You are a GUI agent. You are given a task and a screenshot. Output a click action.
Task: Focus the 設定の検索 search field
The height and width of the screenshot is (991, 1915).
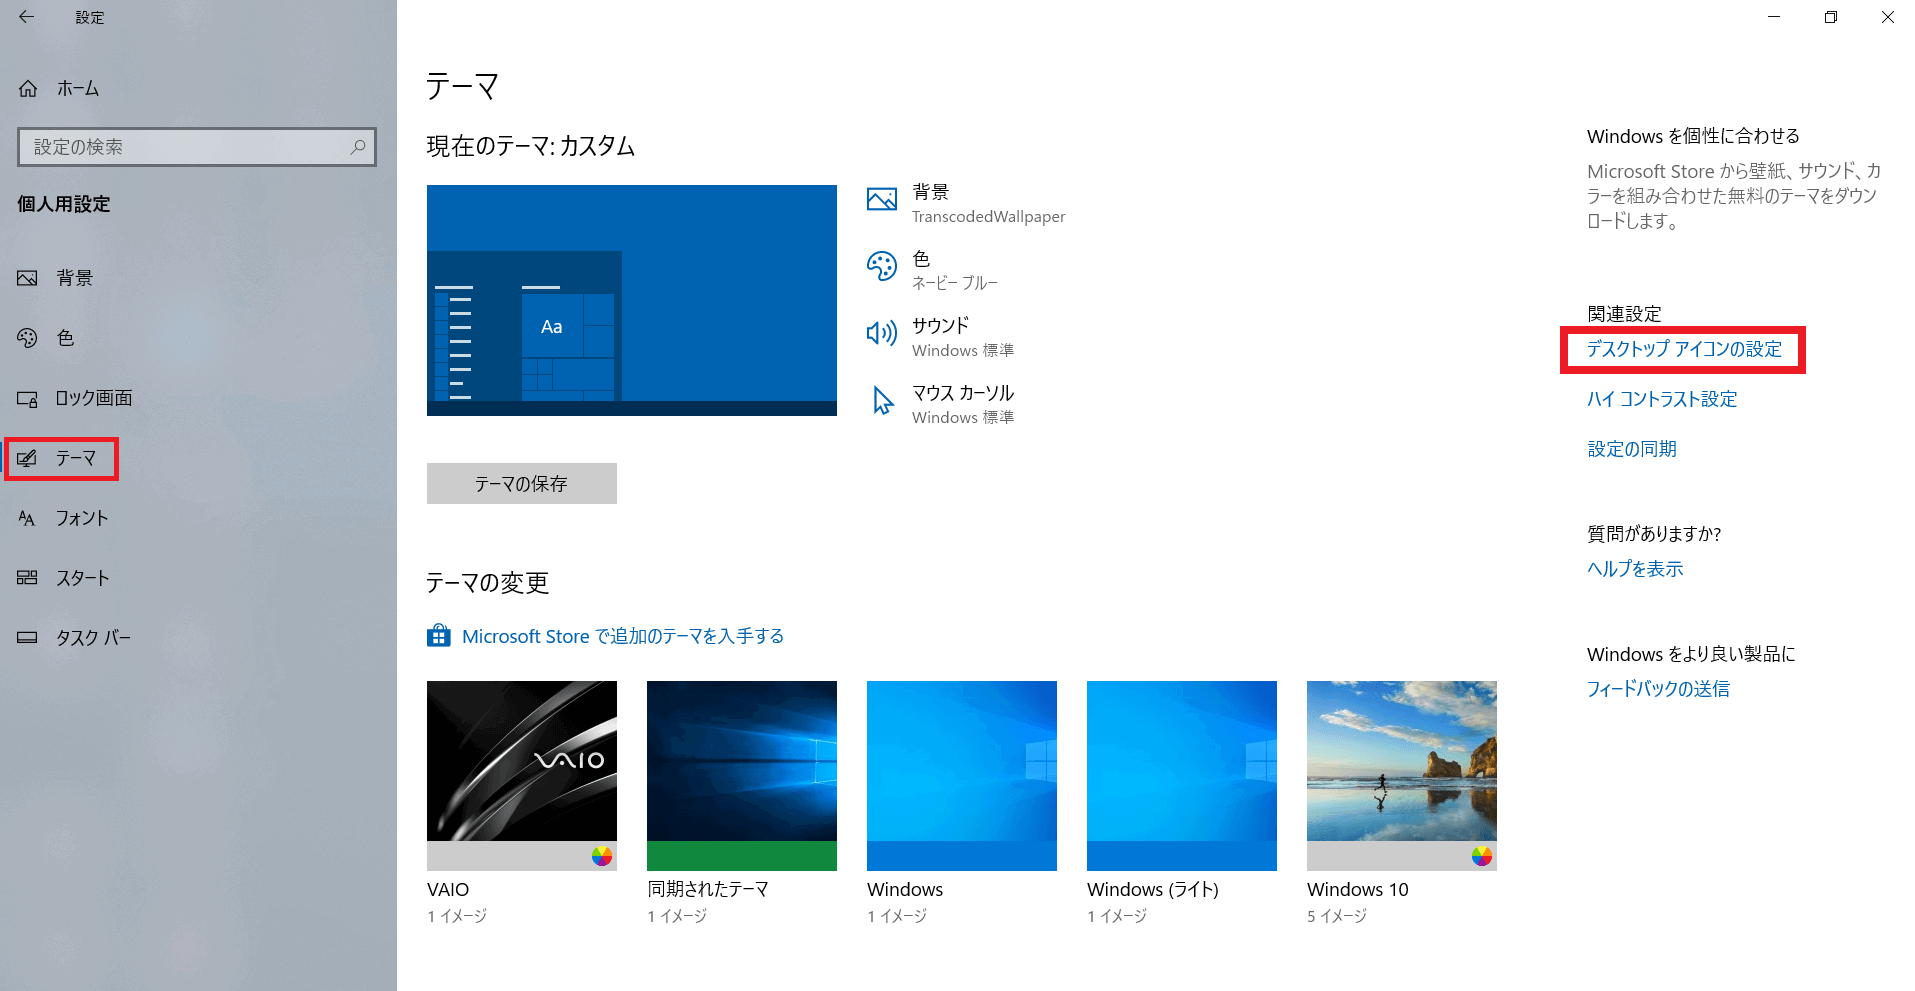197,147
